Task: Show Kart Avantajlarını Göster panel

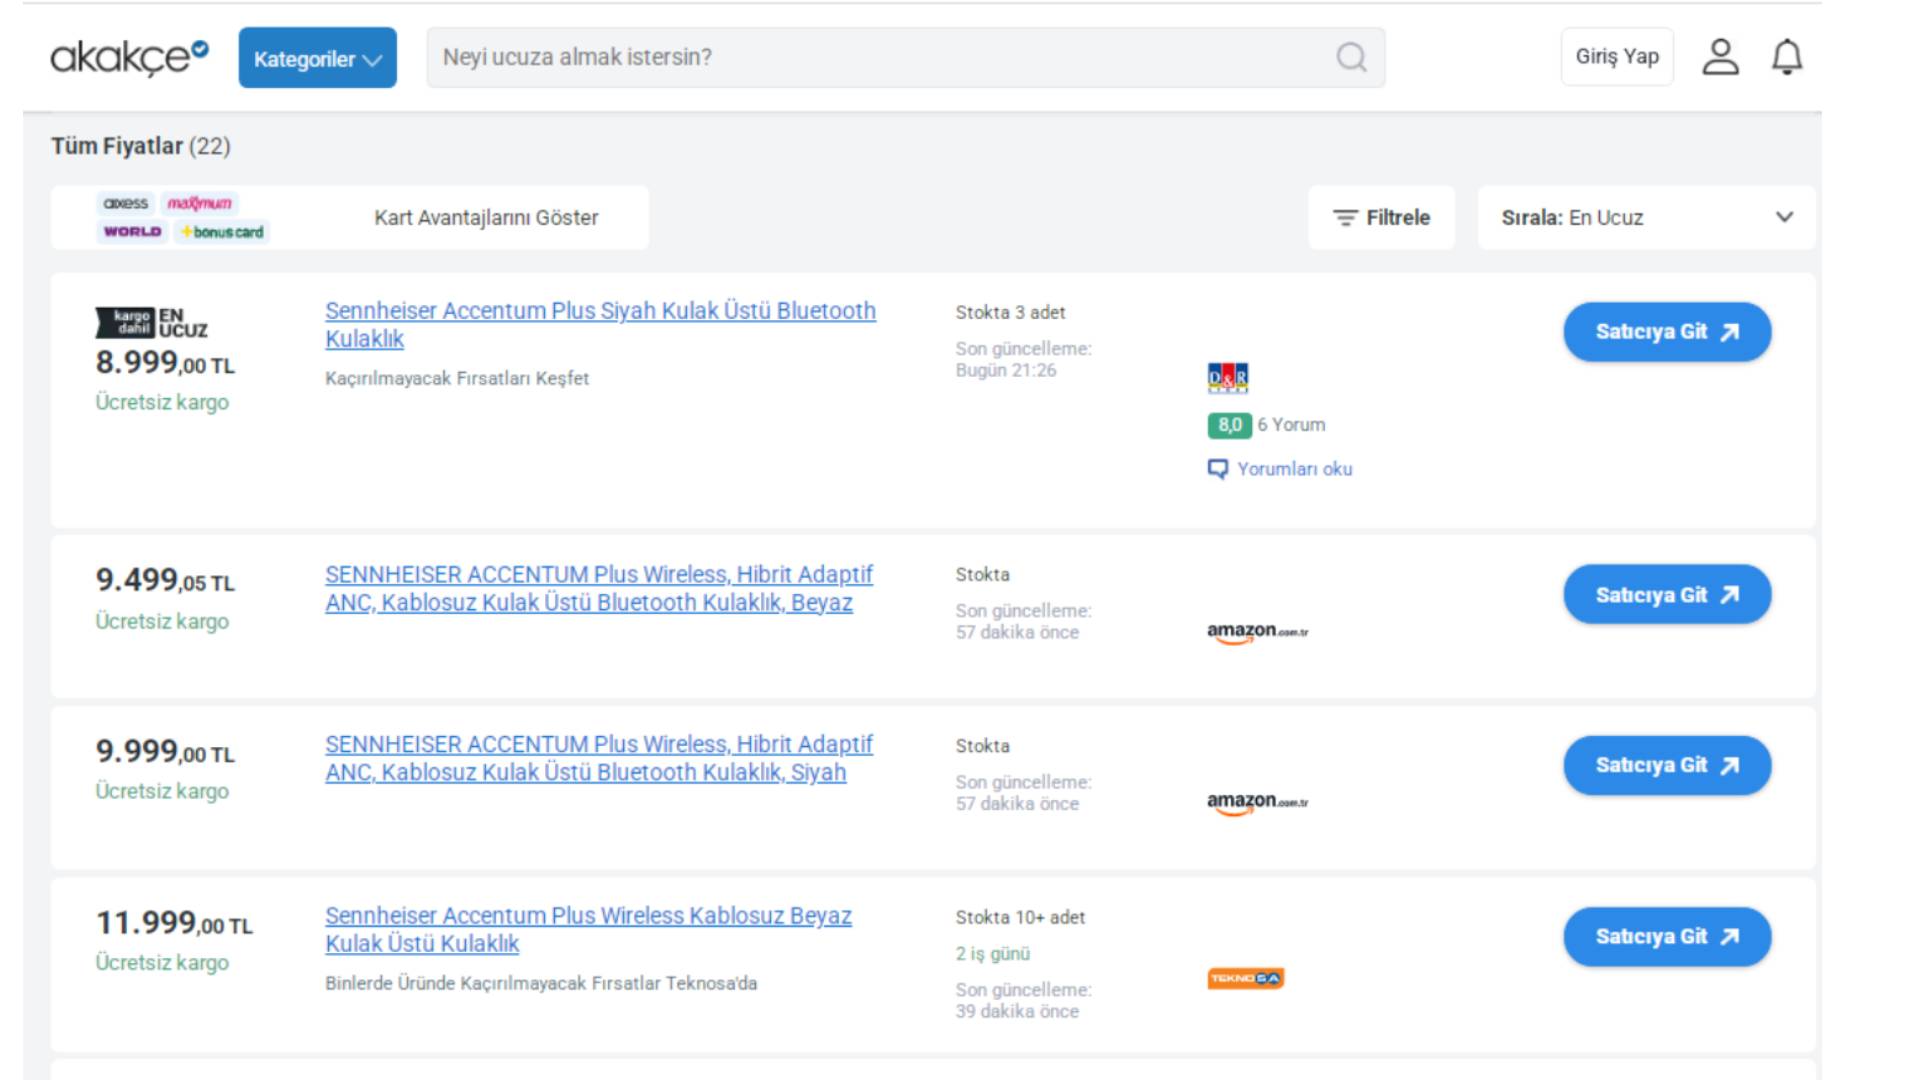Action: 486,217
